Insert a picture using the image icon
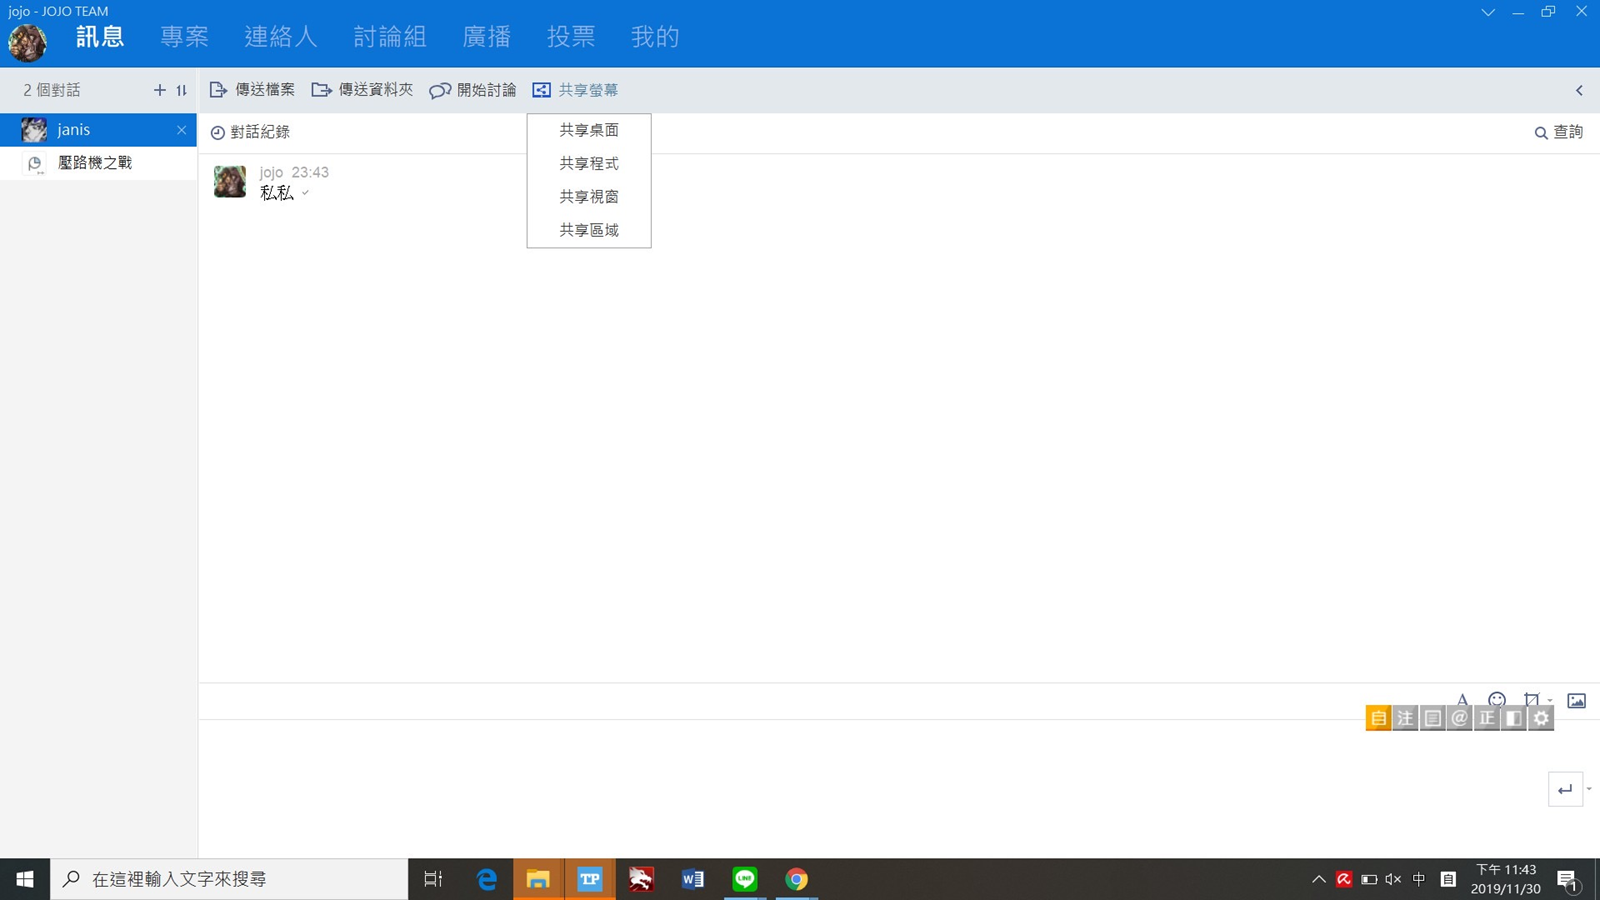This screenshot has height=900, width=1600. [1576, 701]
